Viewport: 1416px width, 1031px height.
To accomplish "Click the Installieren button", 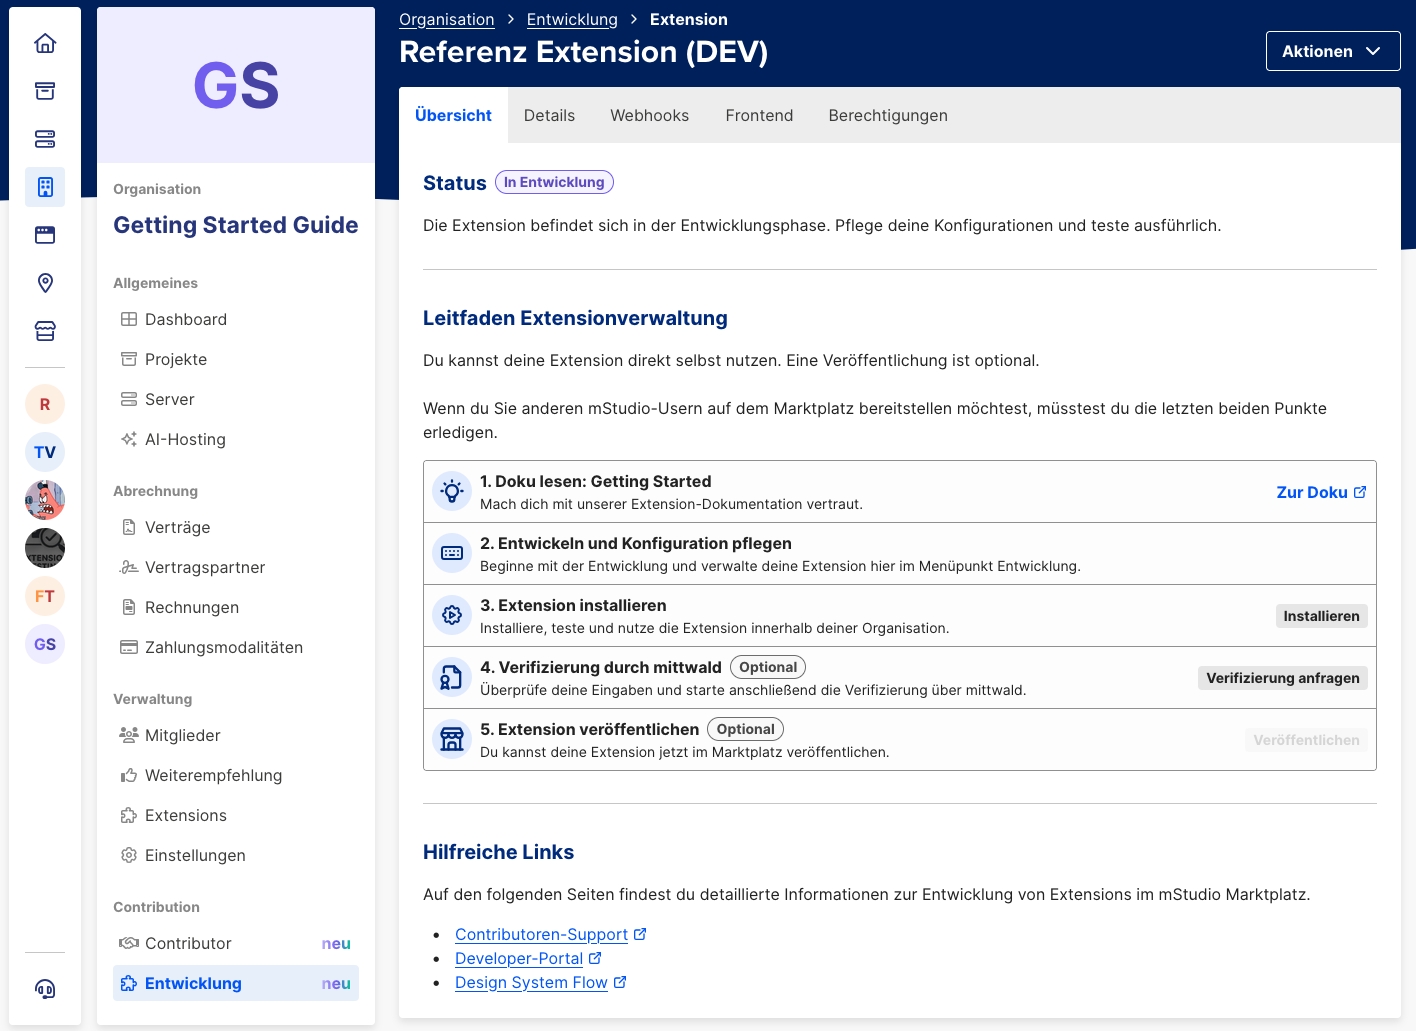I will 1321,615.
